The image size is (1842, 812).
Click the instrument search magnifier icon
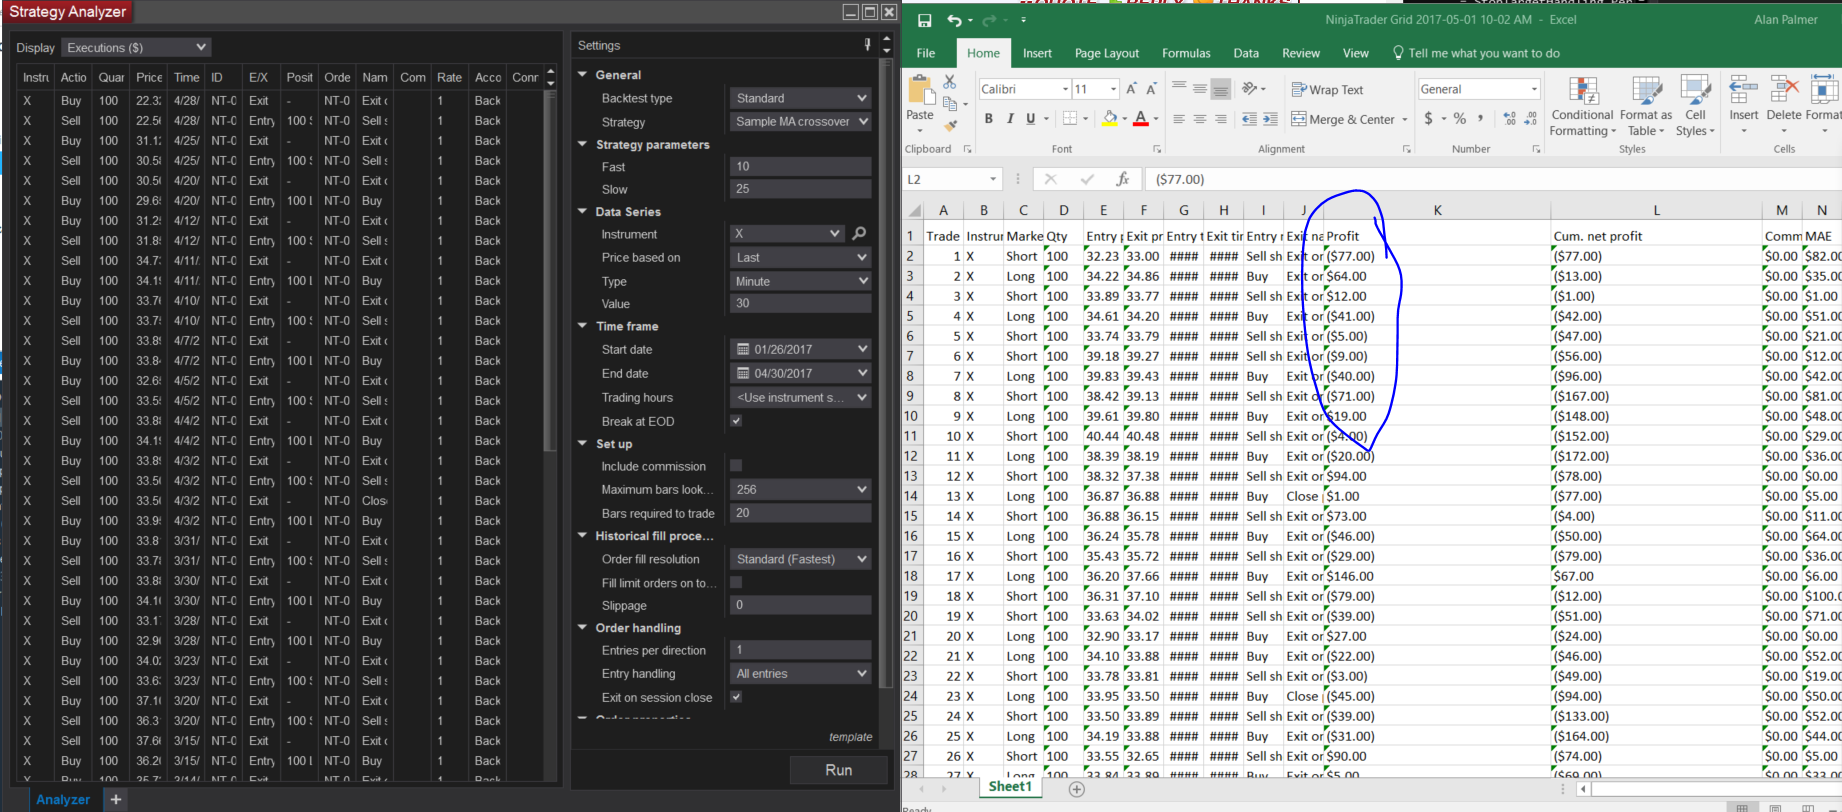point(859,234)
